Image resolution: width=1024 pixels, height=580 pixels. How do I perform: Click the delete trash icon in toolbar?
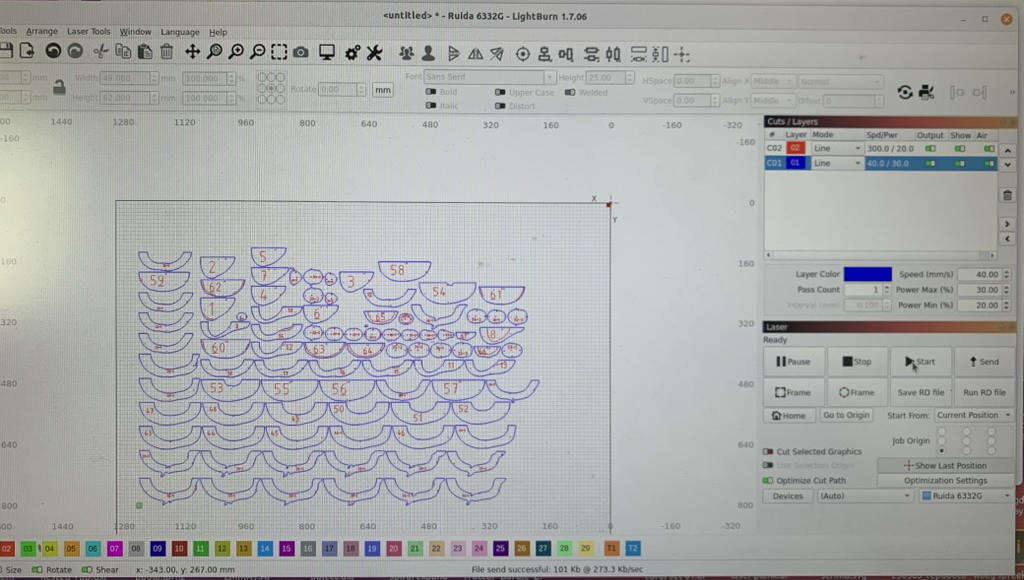pos(166,52)
